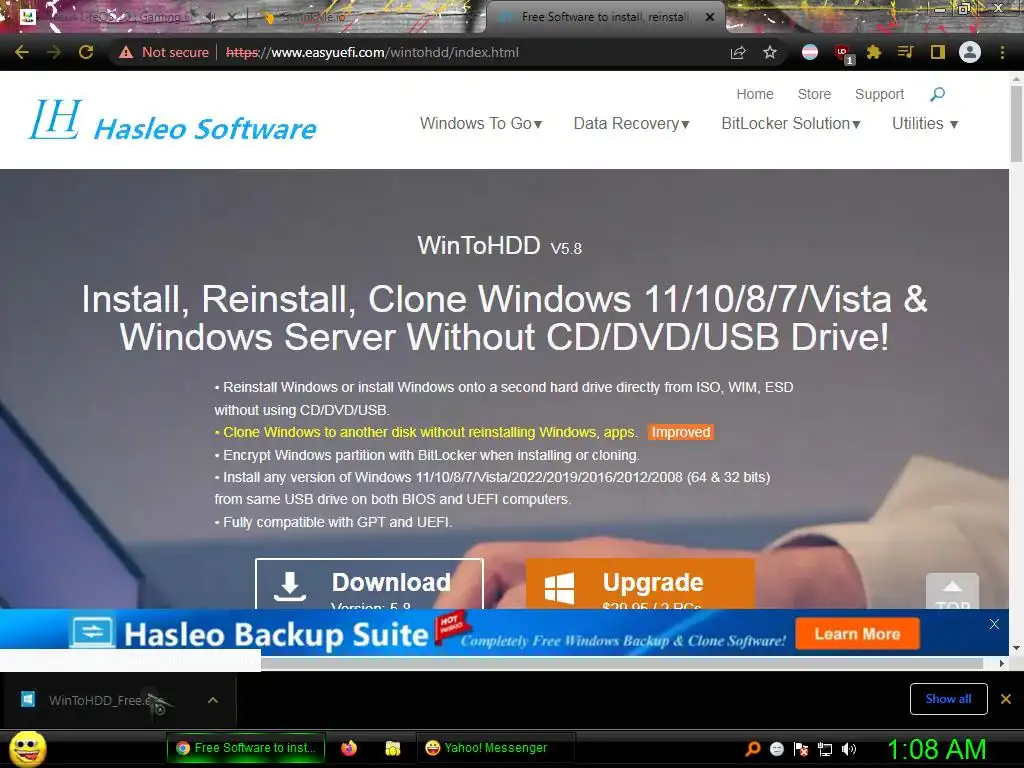Click the Download Version 5.8 button
This screenshot has height=768, width=1024.
(x=369, y=584)
